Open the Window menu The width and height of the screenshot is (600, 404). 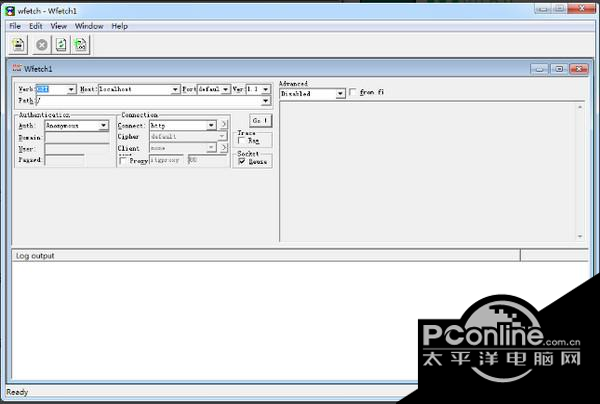tap(89, 26)
